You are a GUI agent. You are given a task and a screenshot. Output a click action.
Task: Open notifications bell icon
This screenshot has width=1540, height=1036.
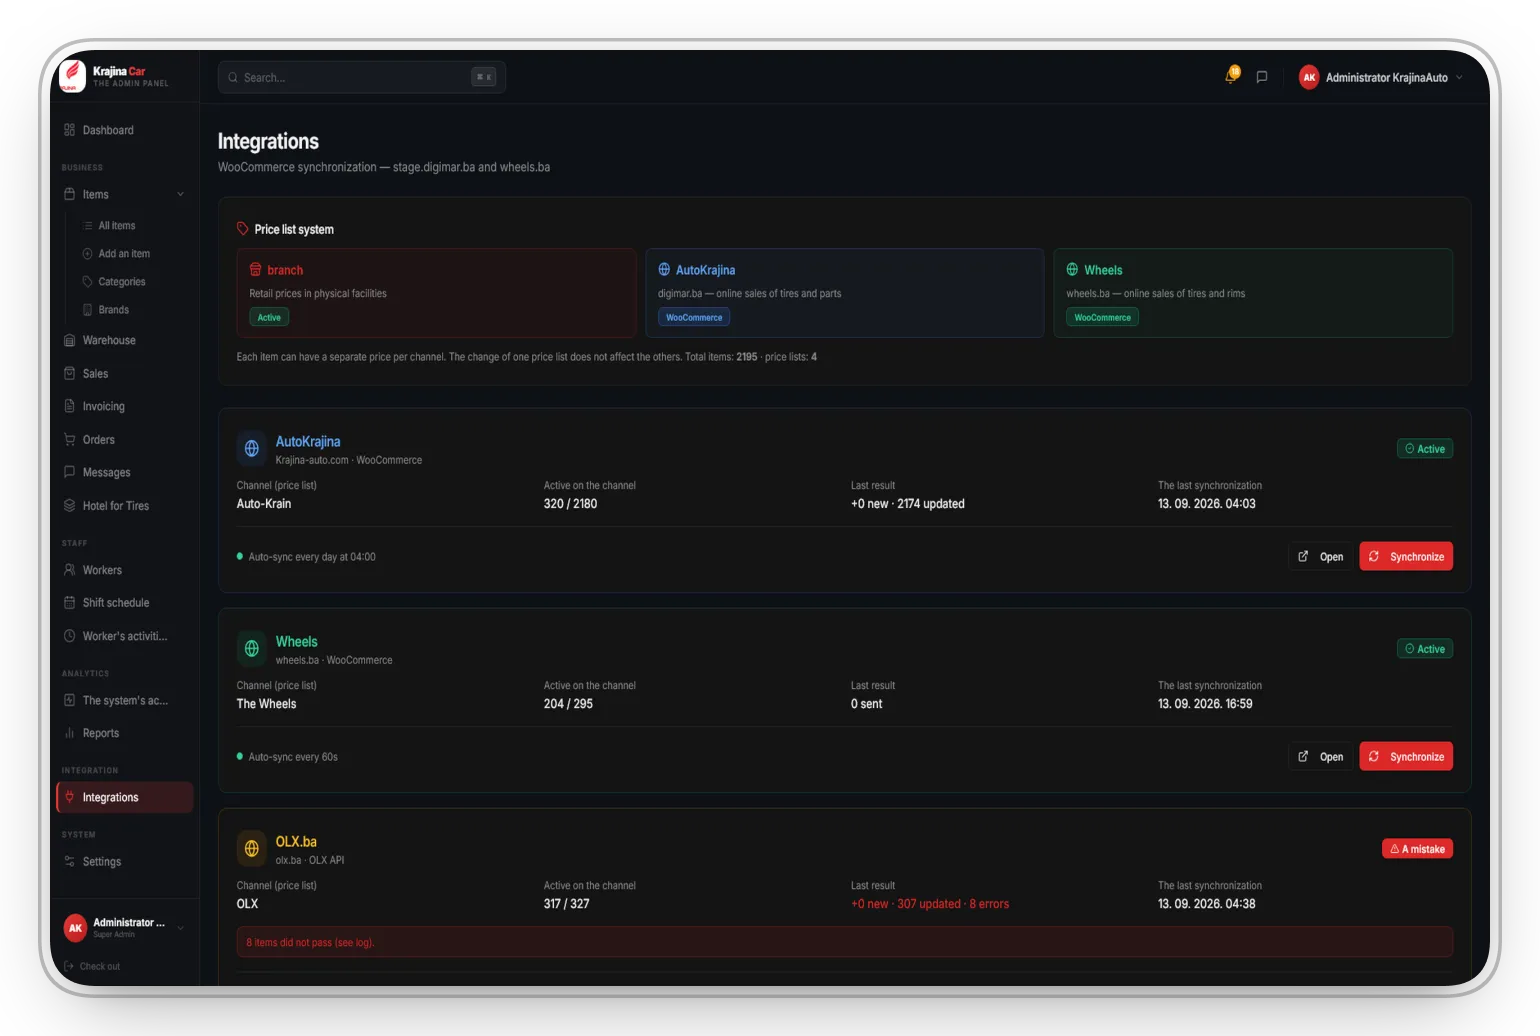(1231, 77)
